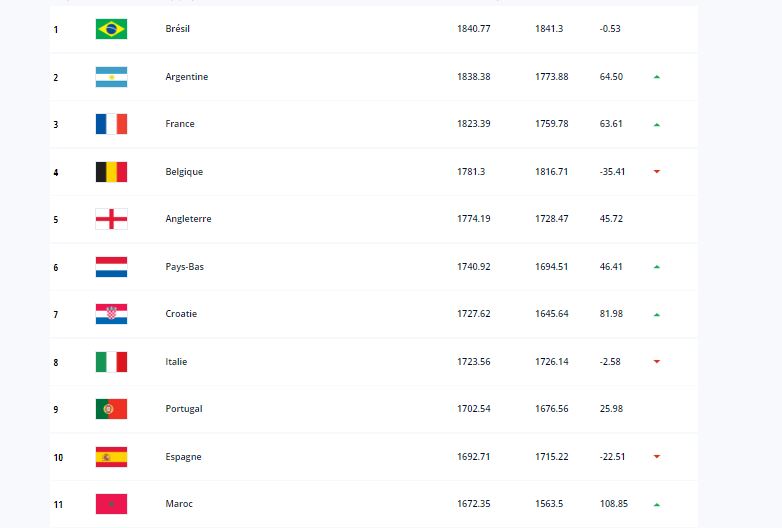Click the red down arrow for Belgique
Screen dimensions: 782x528
click(657, 172)
